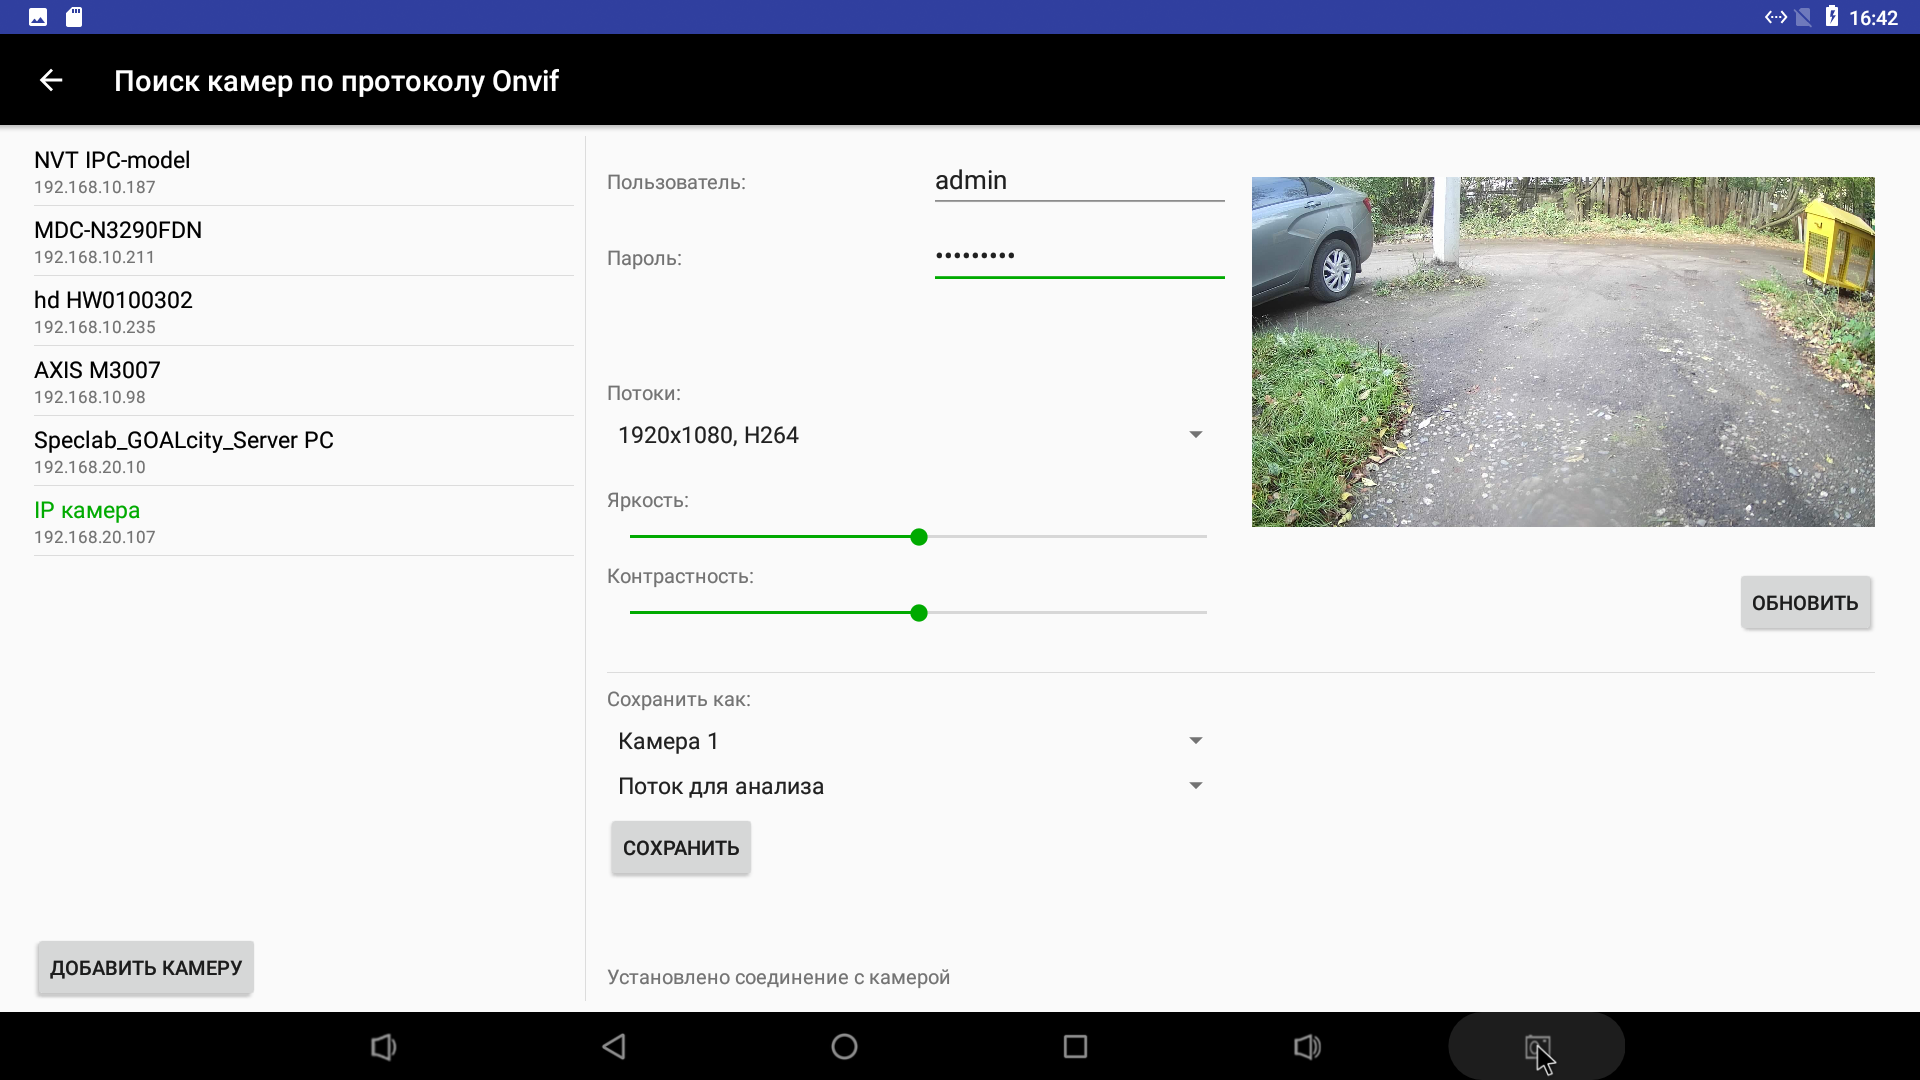Tap the Android back triangle button
This screenshot has height=1080, width=1920.
click(614, 1046)
